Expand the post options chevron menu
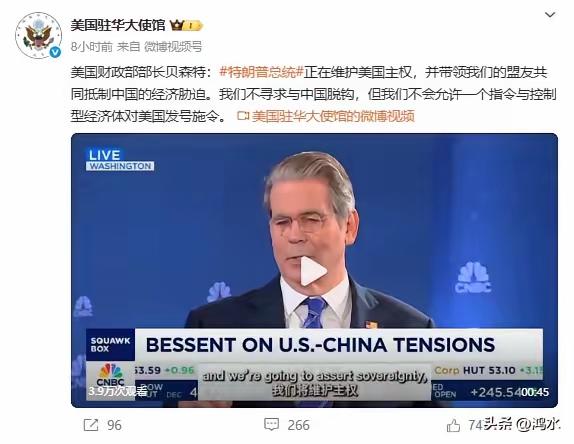The height and width of the screenshot is (444, 574). pyautogui.click(x=550, y=15)
